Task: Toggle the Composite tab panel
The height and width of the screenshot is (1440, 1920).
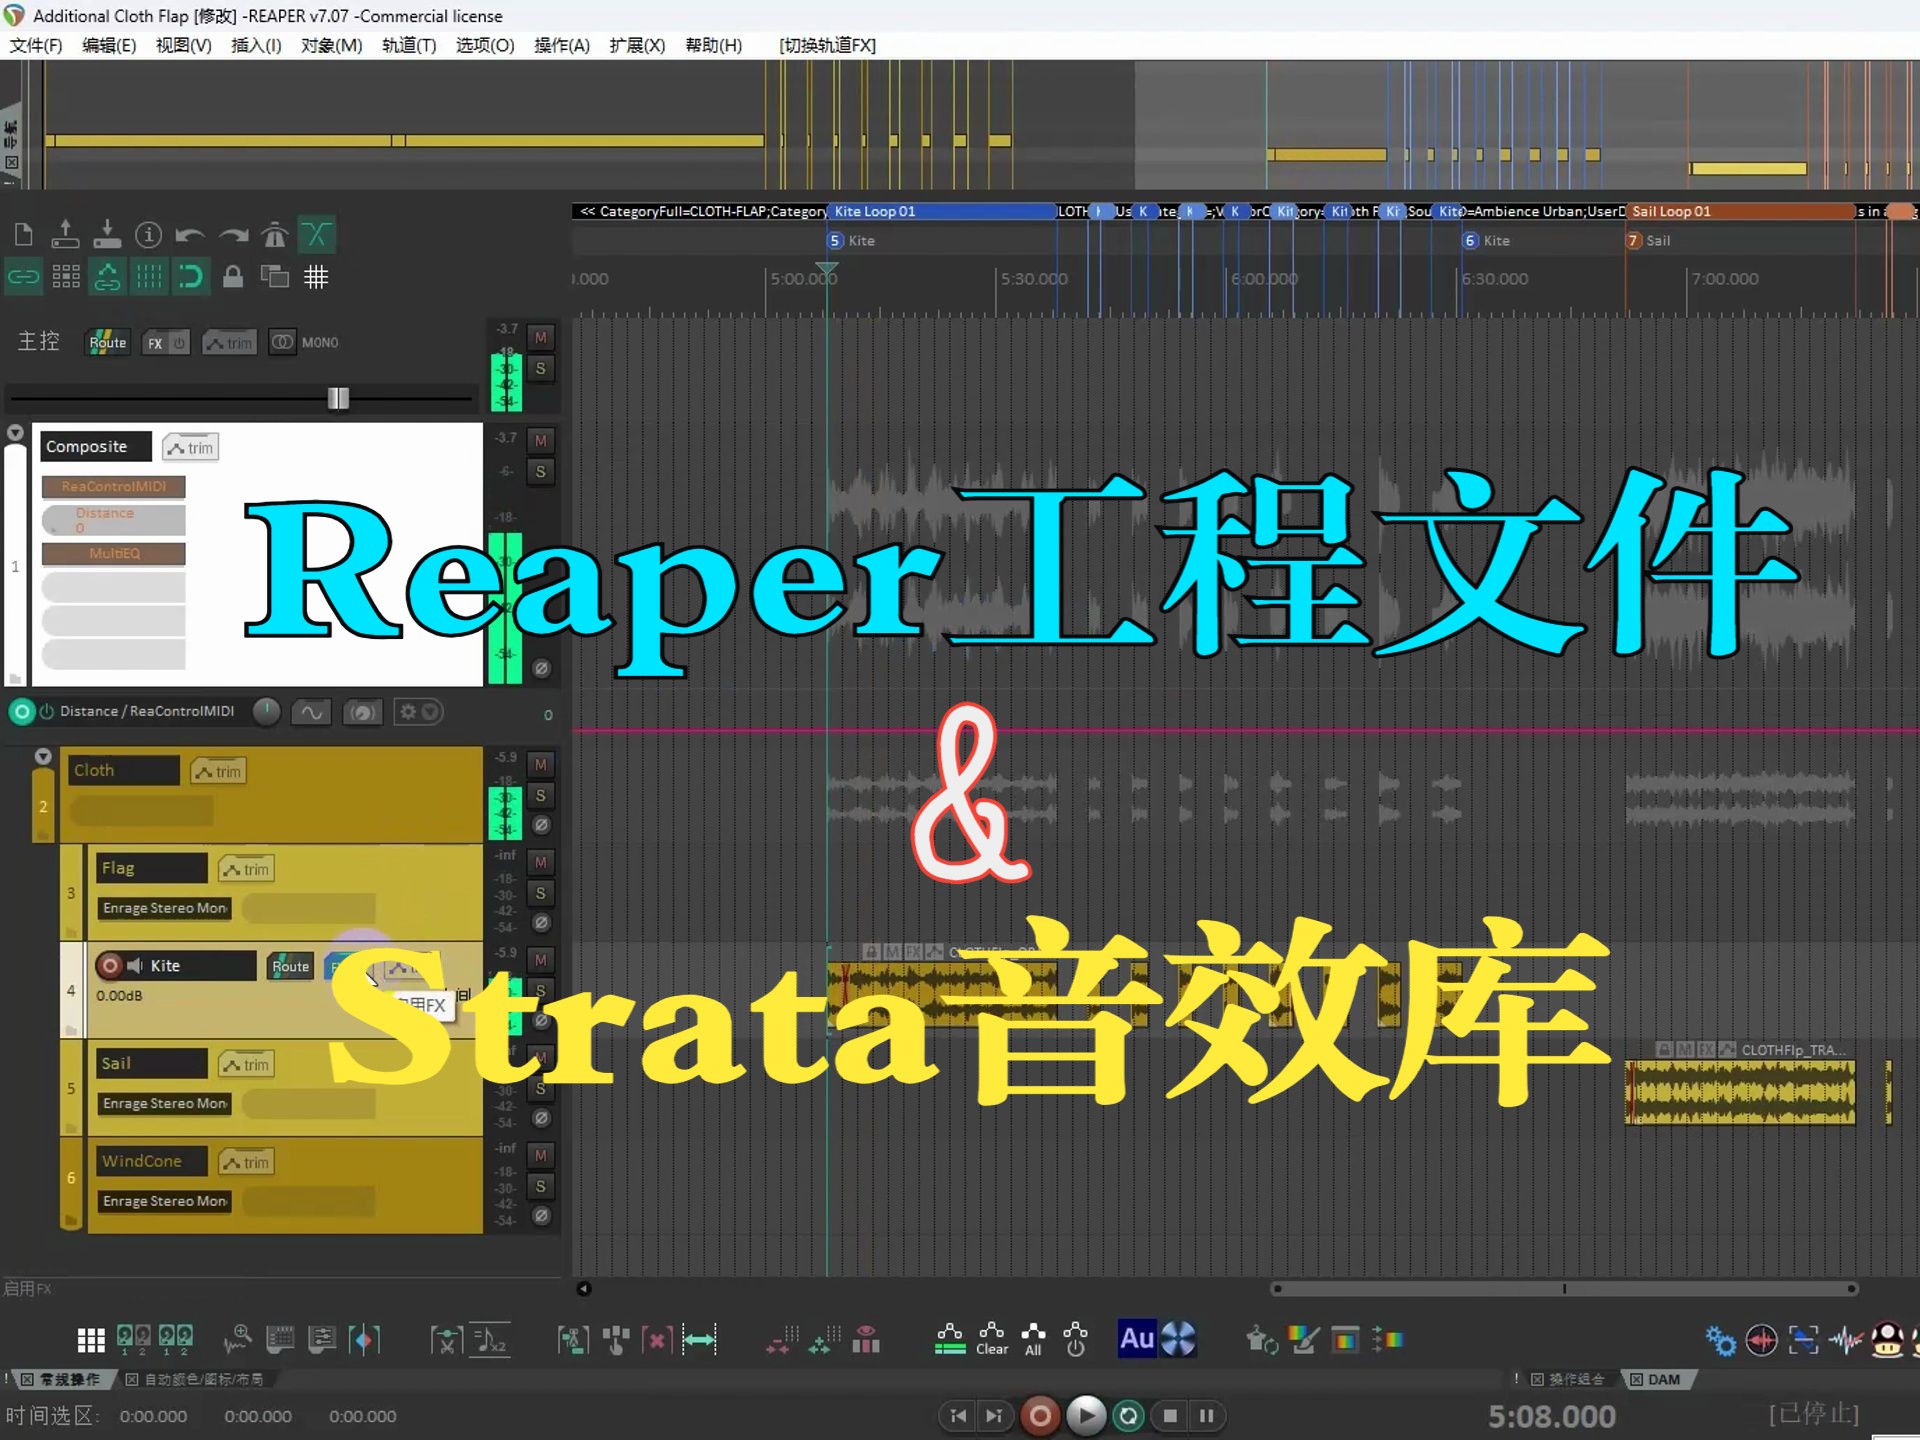Action: click(85, 446)
